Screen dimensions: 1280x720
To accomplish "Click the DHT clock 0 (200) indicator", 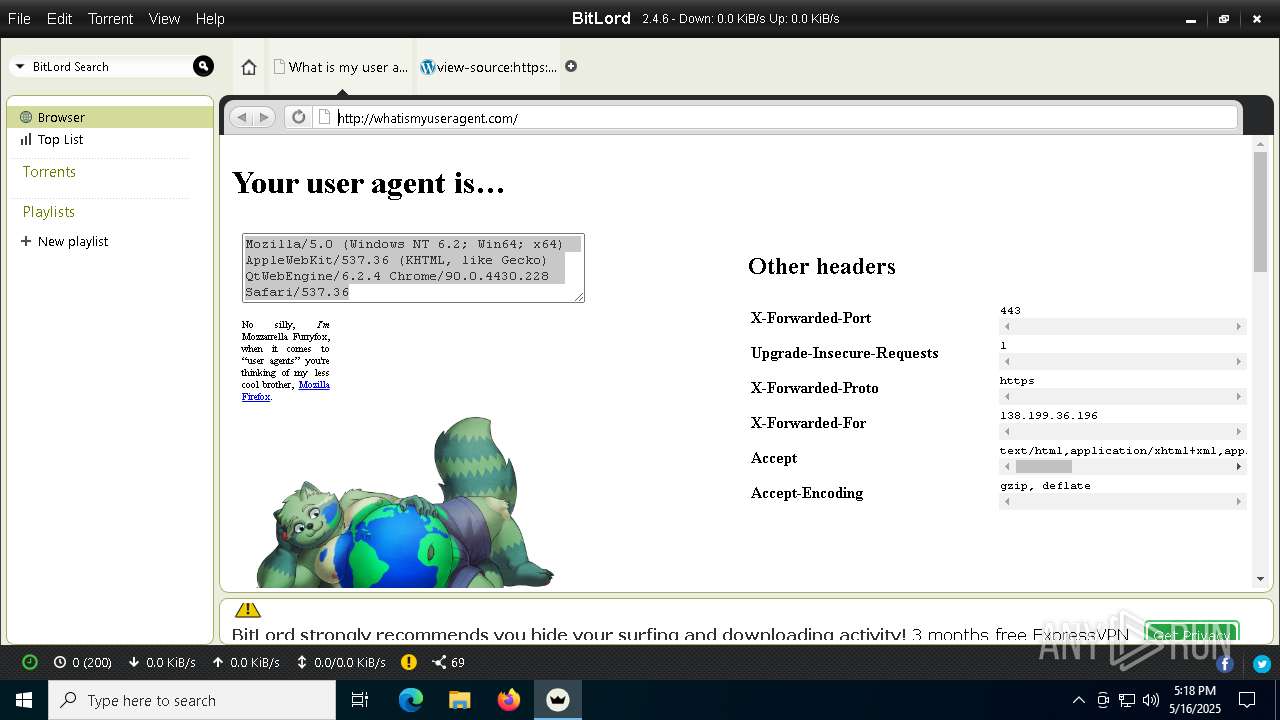I will point(83,662).
